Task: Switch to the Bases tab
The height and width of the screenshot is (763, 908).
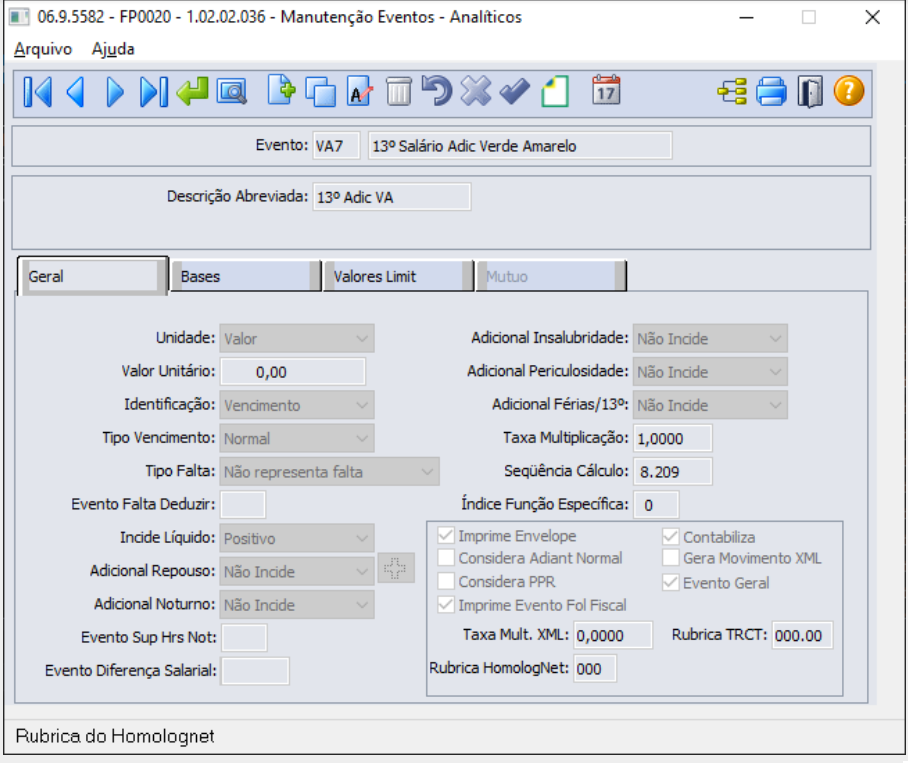Action: pos(246,276)
